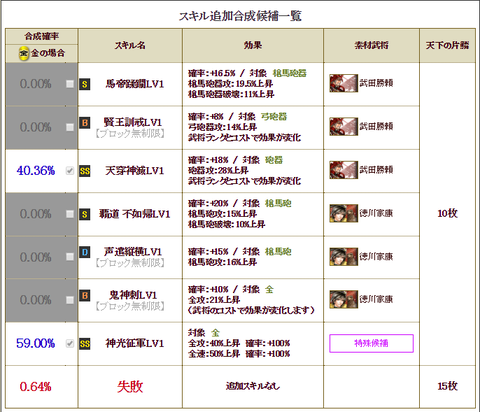Select the 神光征軍LV1 skill name
This screenshot has width=480, height=412.
point(135,343)
